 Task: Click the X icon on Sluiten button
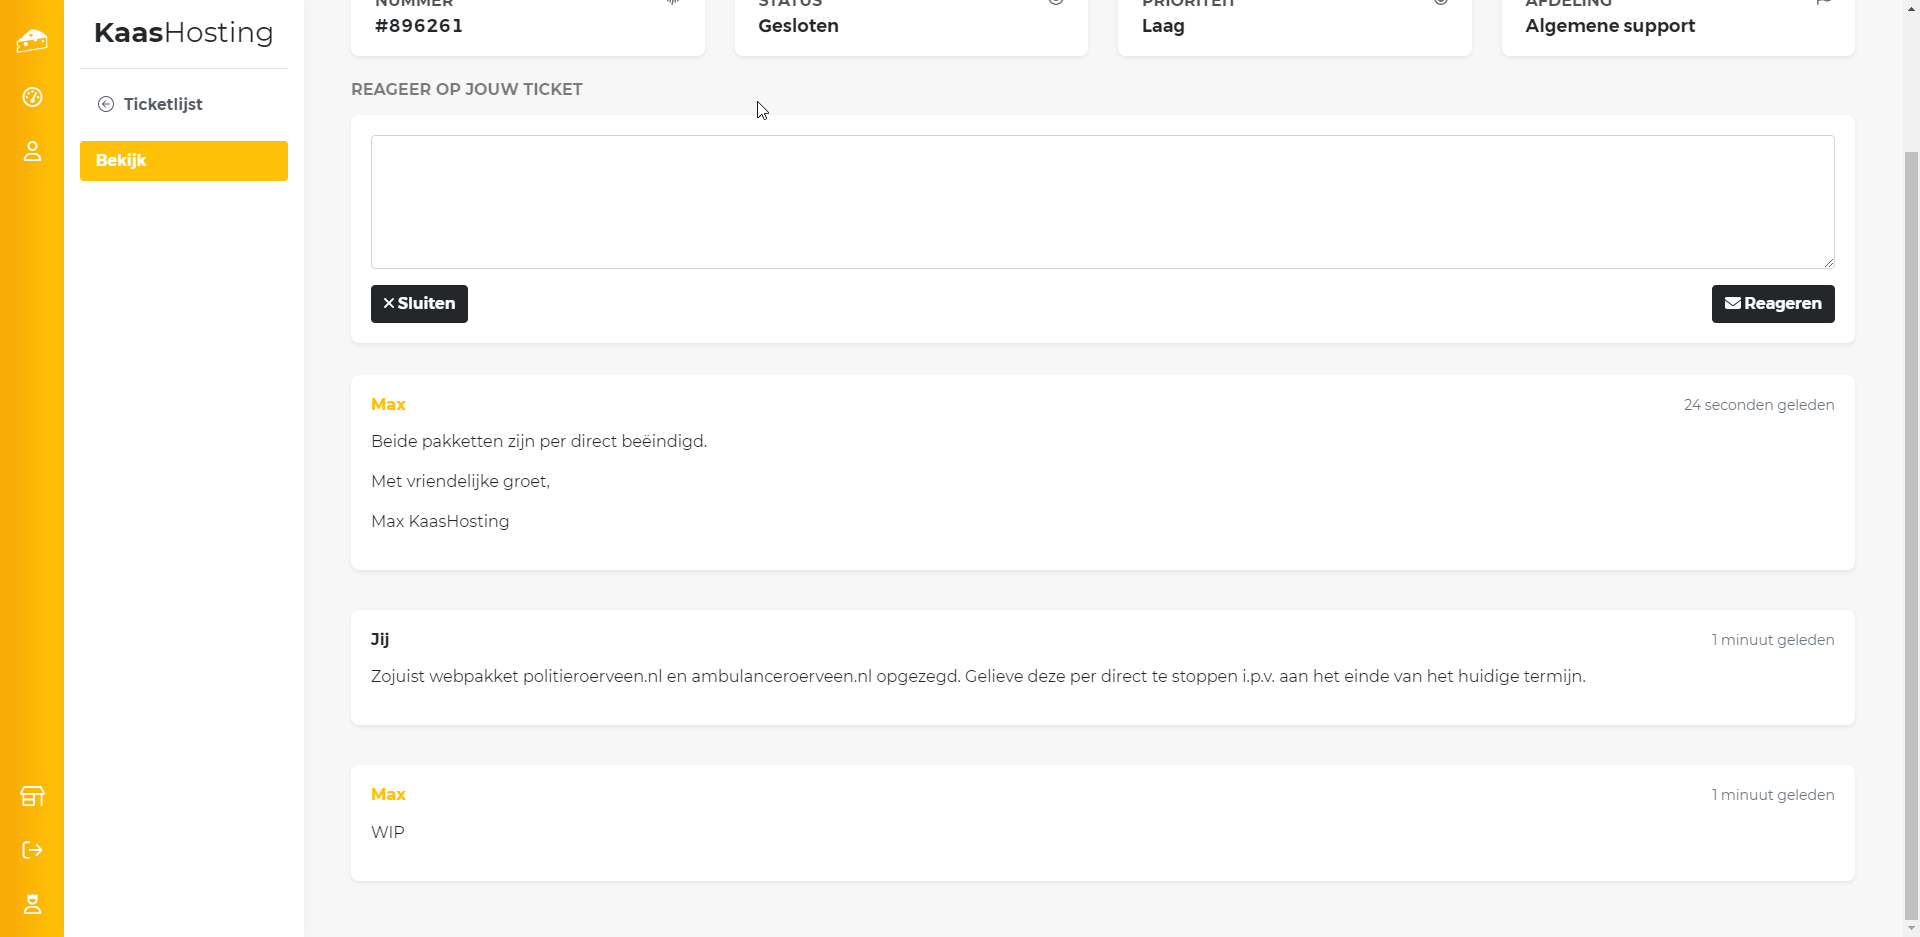(389, 303)
